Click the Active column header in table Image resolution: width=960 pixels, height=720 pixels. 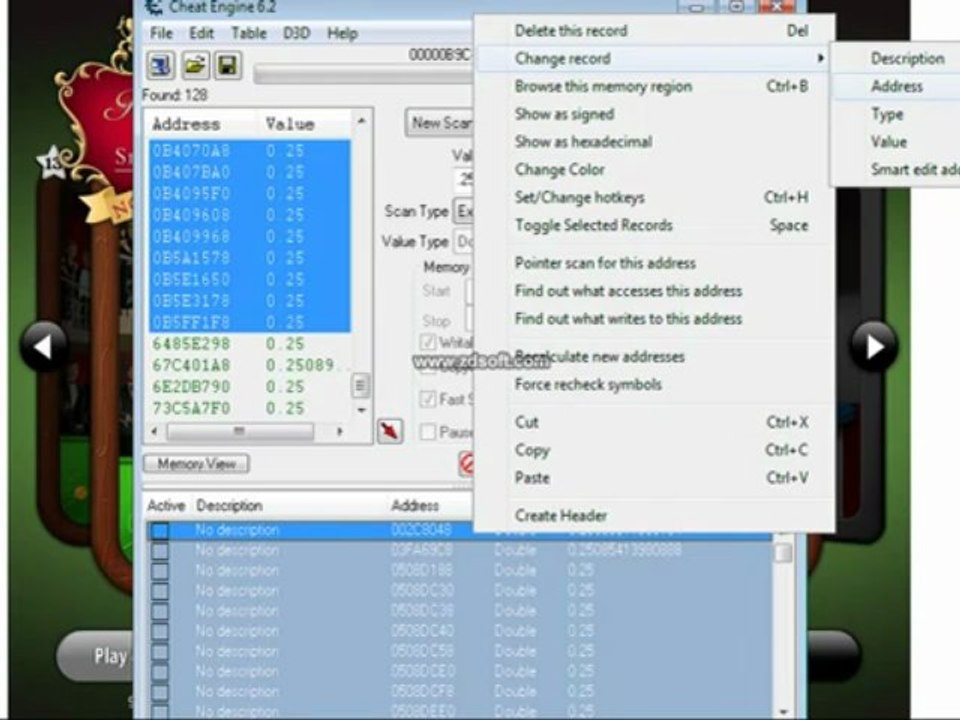[x=166, y=506]
